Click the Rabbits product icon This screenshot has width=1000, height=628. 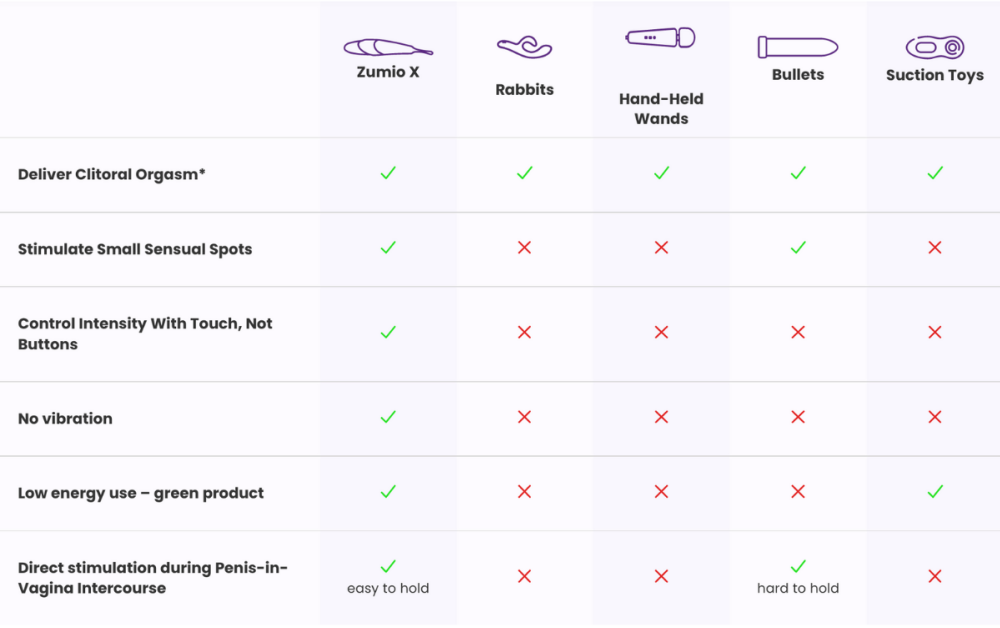pyautogui.click(x=524, y=47)
